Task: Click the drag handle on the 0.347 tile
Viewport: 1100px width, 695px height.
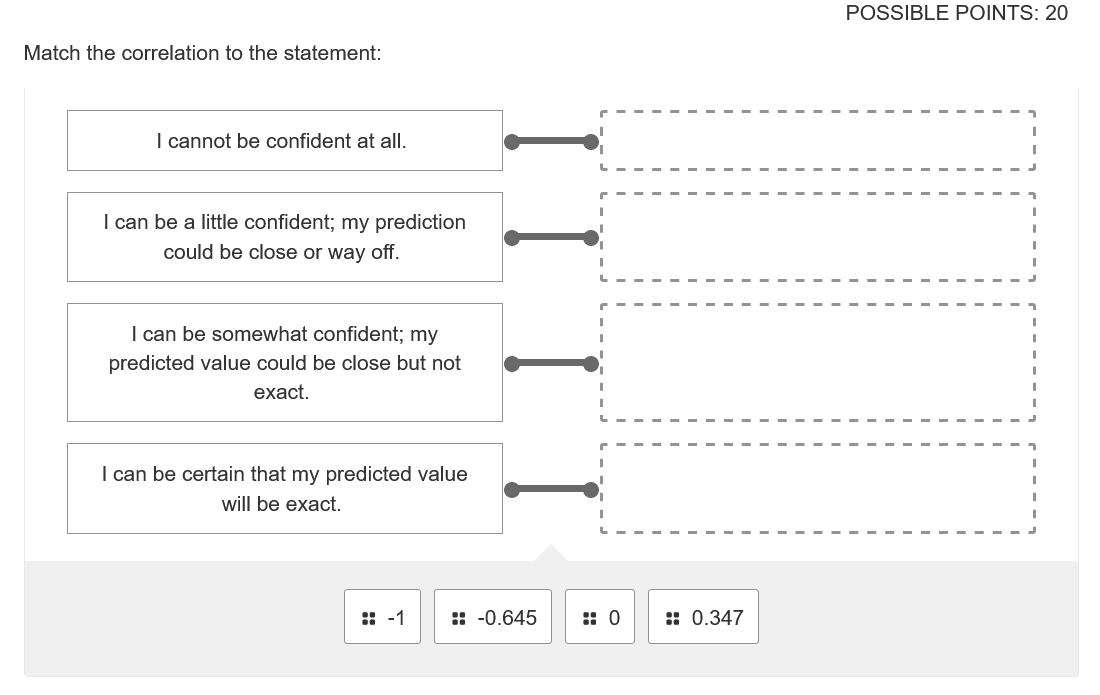Action: click(x=672, y=617)
